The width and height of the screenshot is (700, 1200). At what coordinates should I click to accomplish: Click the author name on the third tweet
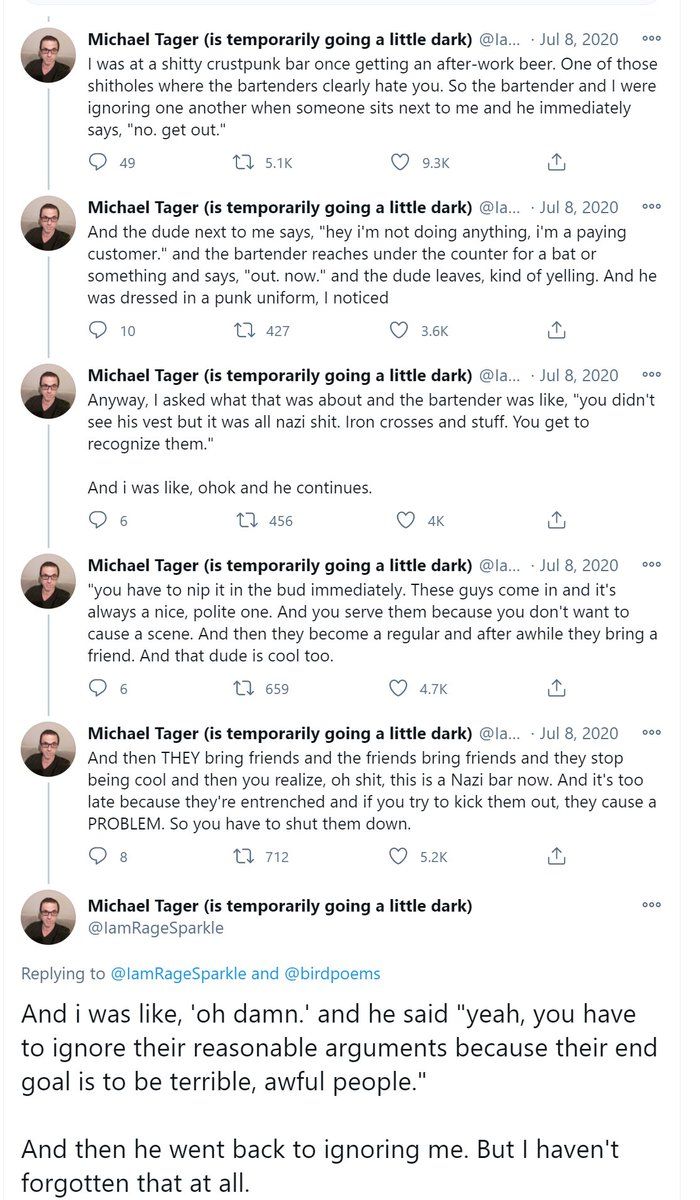[280, 375]
